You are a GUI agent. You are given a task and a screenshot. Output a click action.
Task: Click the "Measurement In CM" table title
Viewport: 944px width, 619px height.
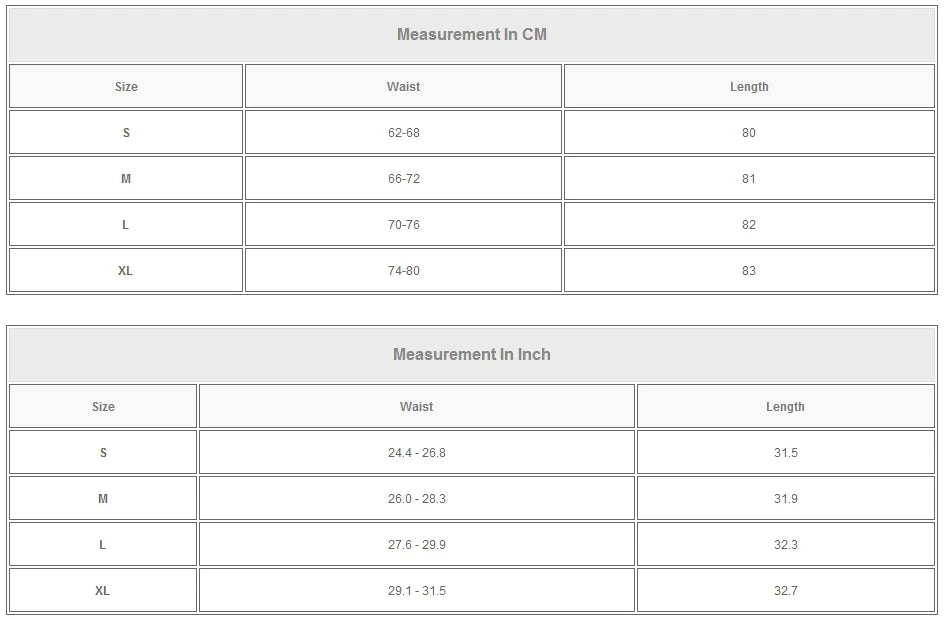tap(472, 35)
